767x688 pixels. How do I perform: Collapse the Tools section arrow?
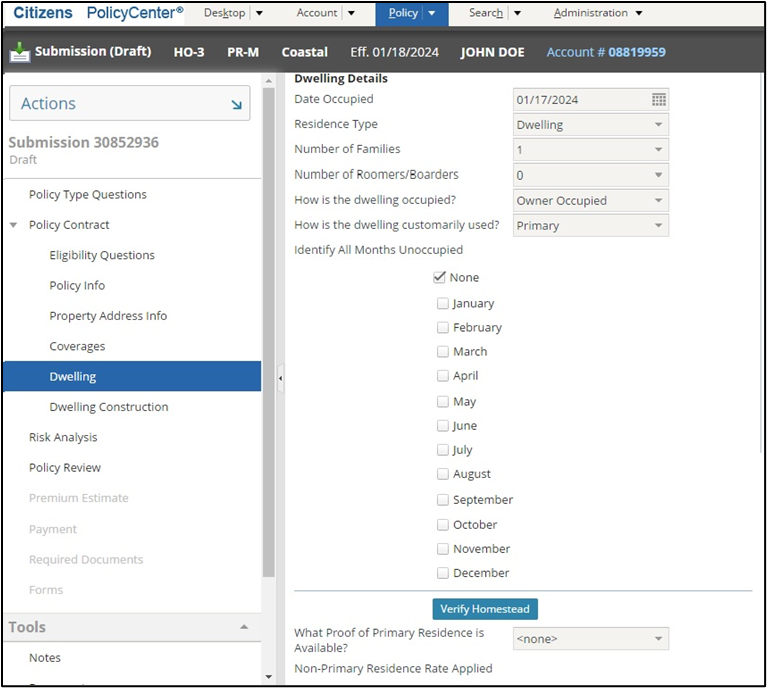tap(244, 627)
